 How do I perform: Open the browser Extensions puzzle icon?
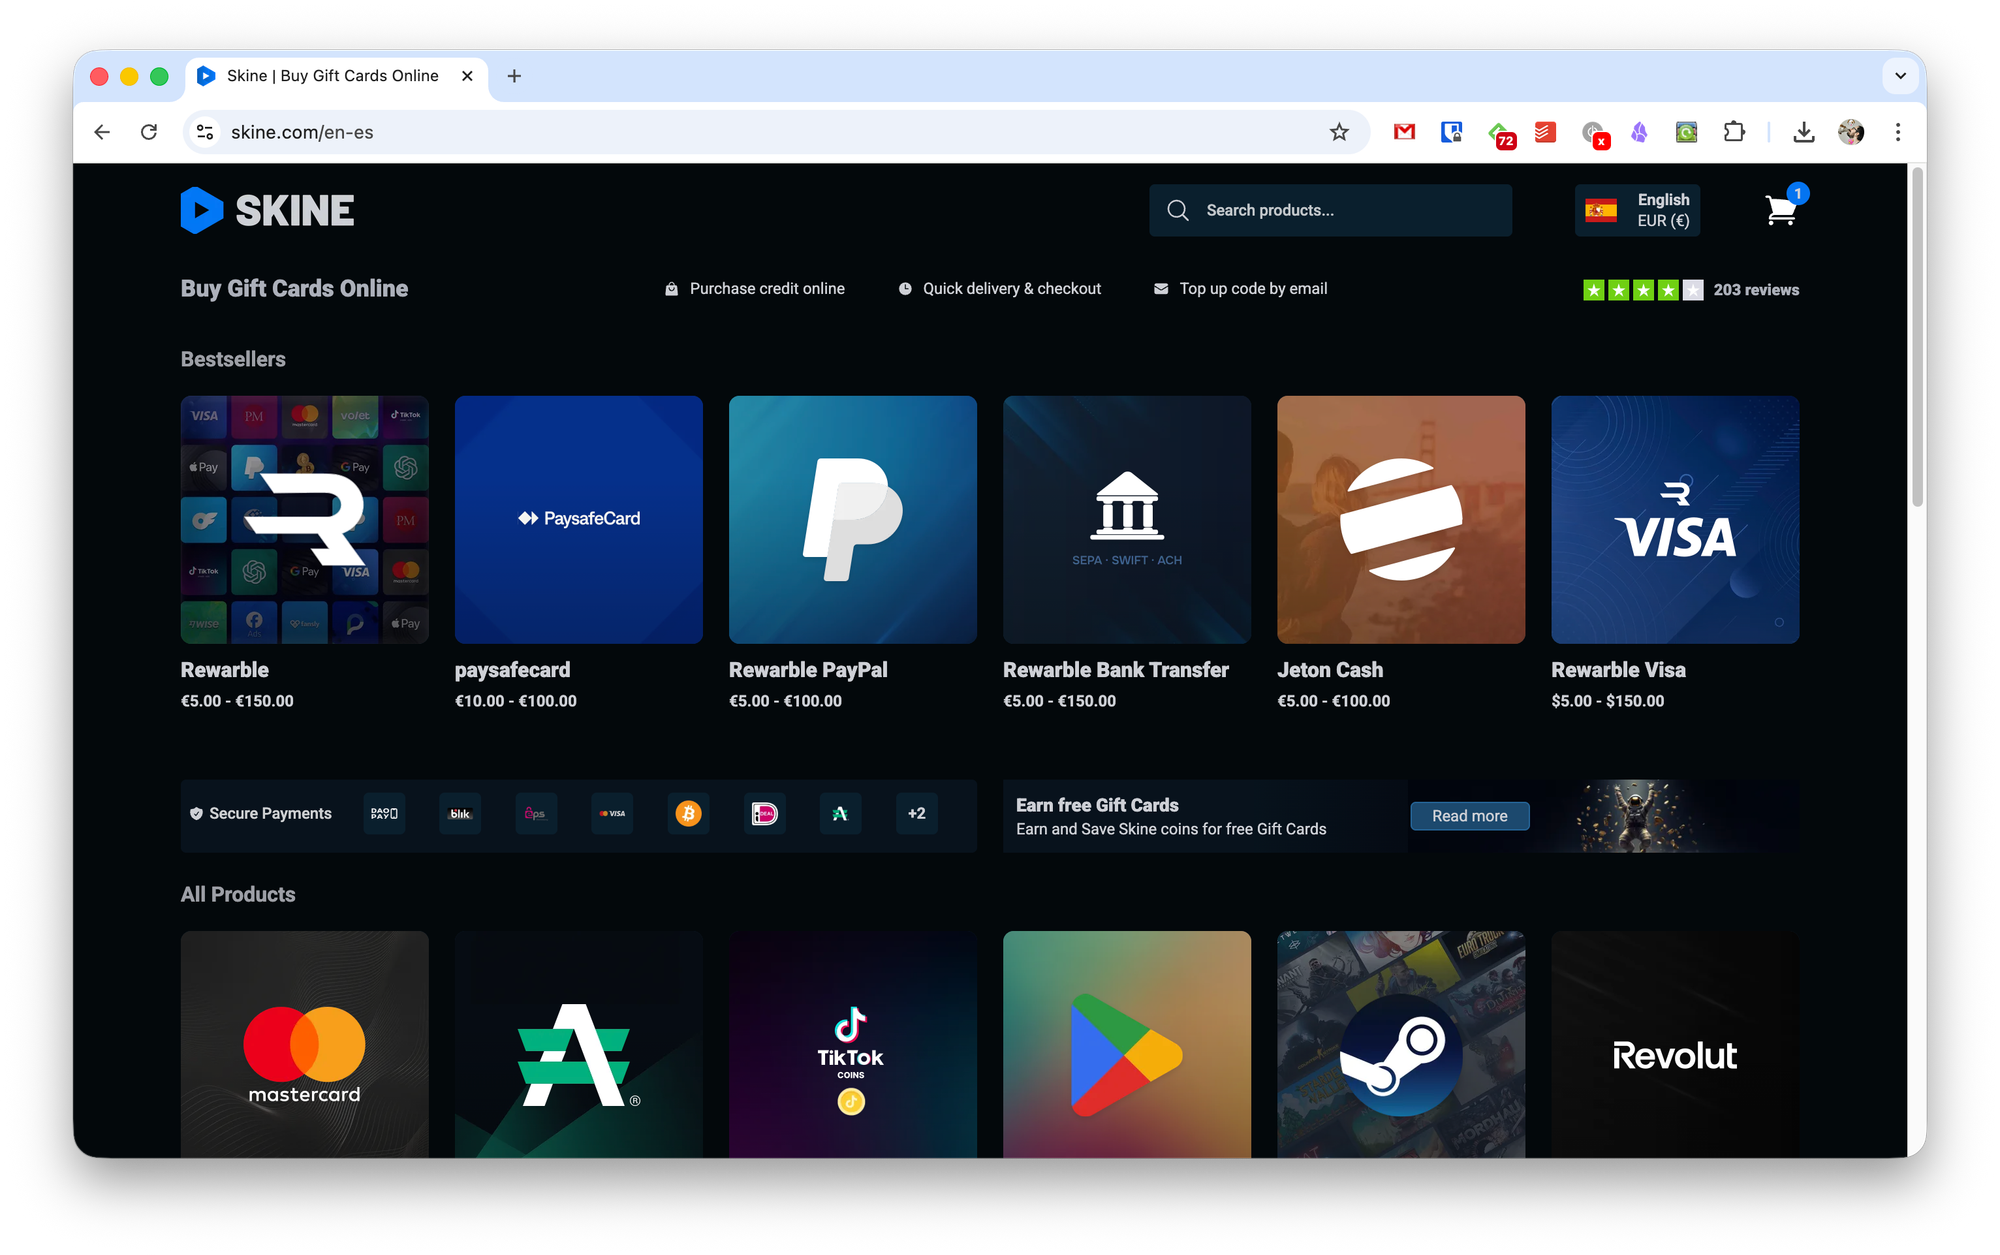tap(1734, 132)
